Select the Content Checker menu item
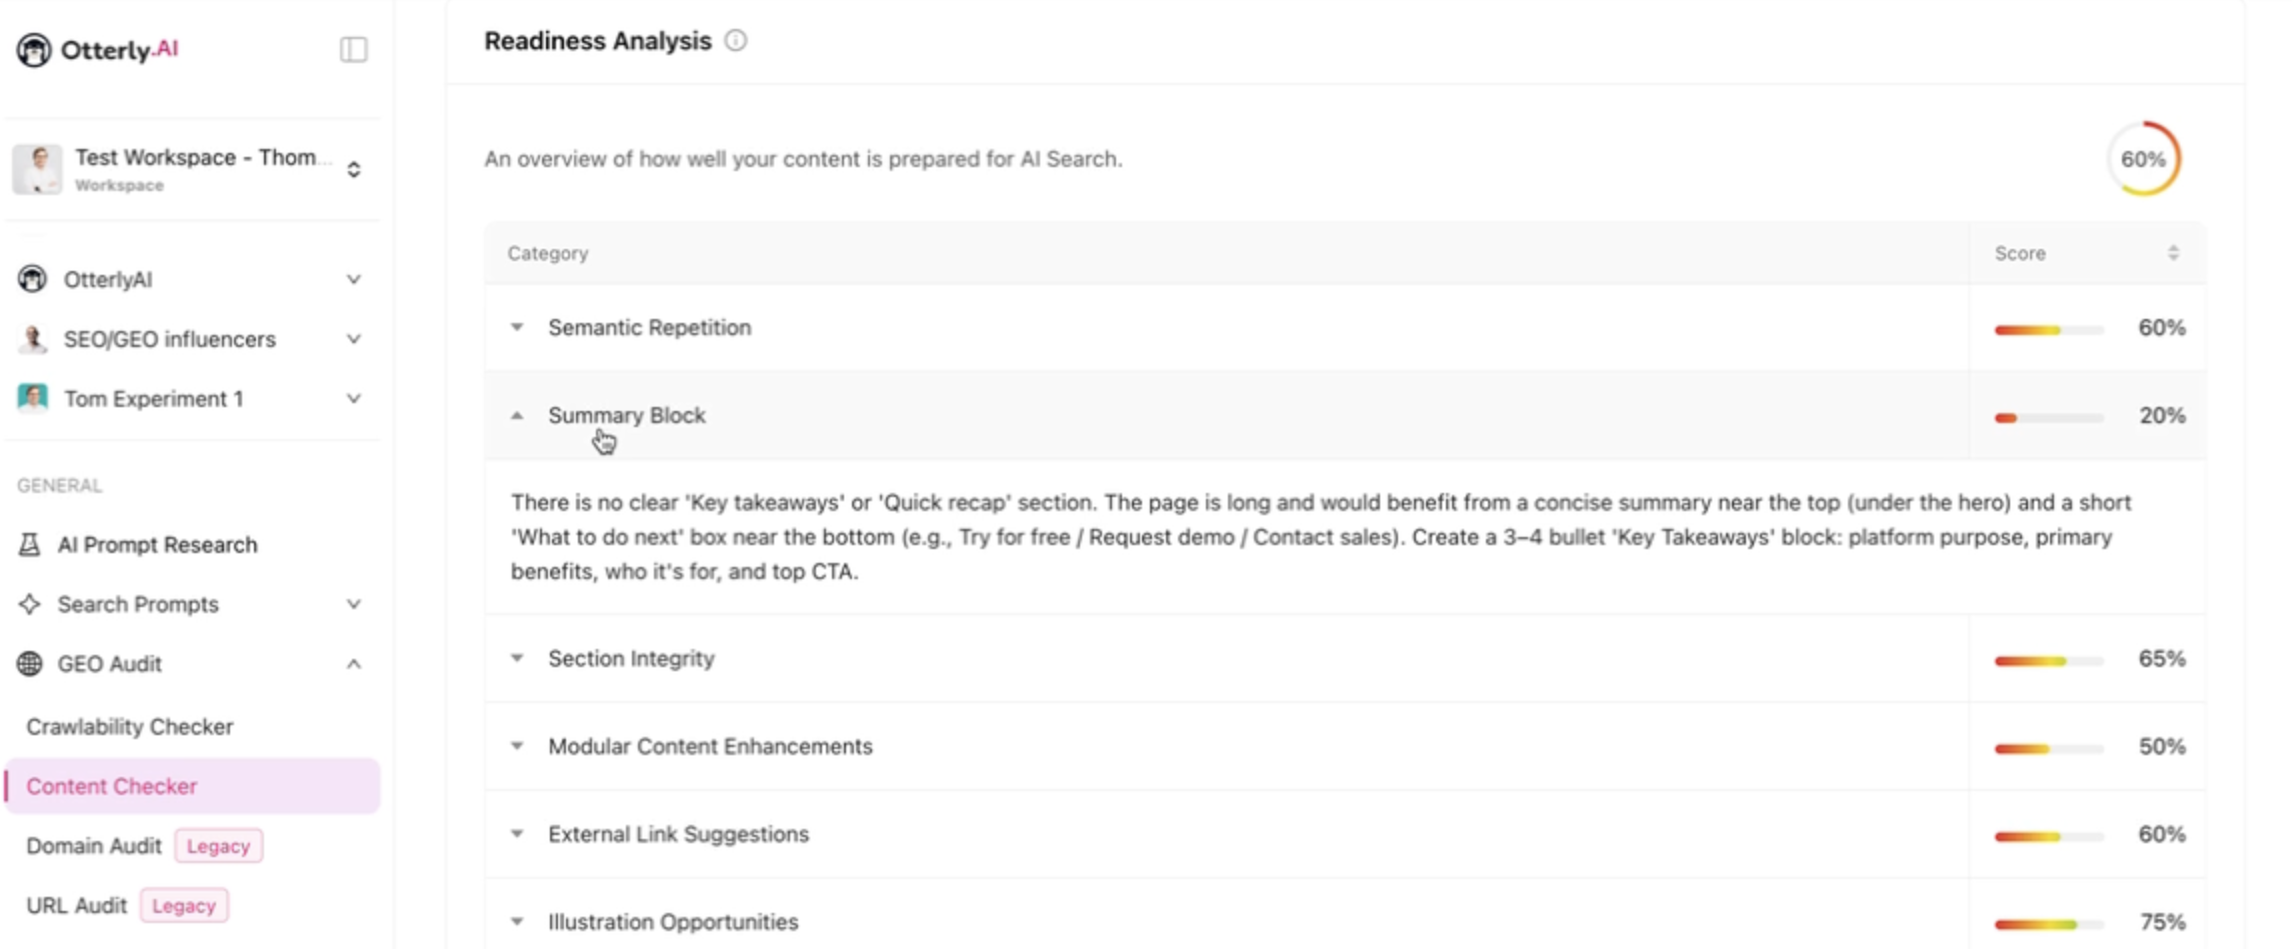This screenshot has width=2292, height=949. pyautogui.click(x=112, y=786)
